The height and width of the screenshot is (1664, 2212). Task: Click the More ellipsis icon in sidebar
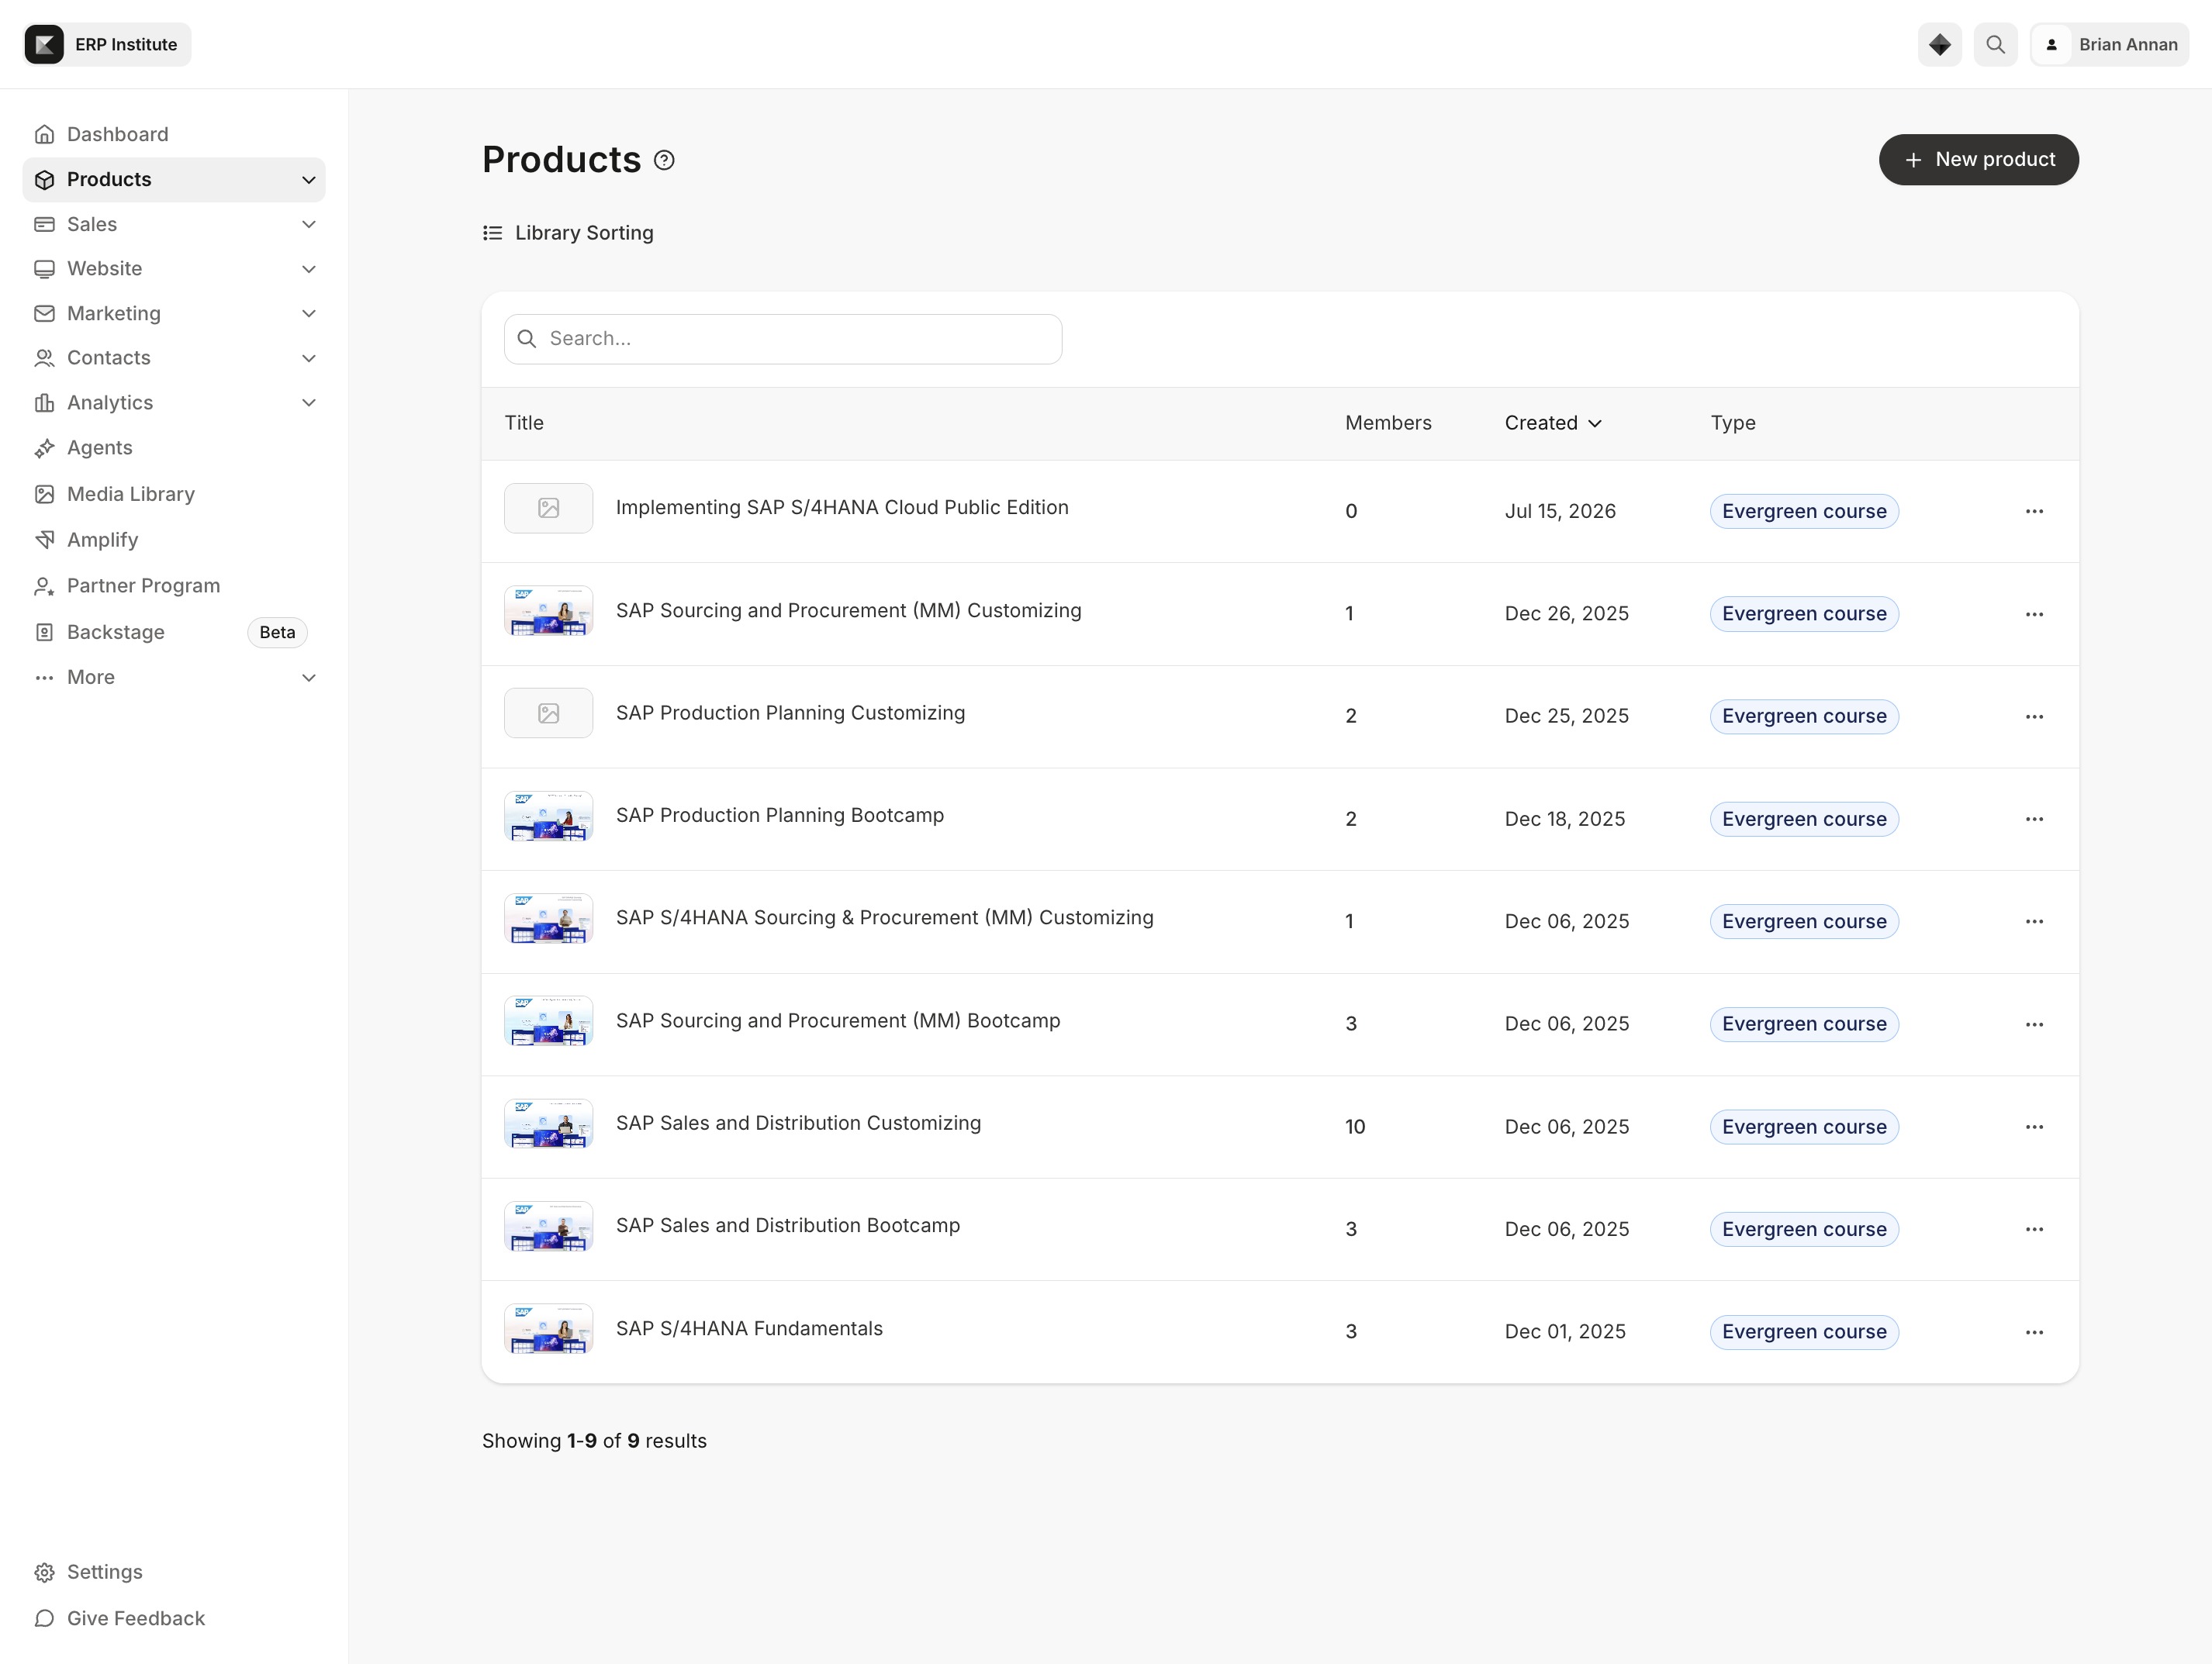click(44, 678)
